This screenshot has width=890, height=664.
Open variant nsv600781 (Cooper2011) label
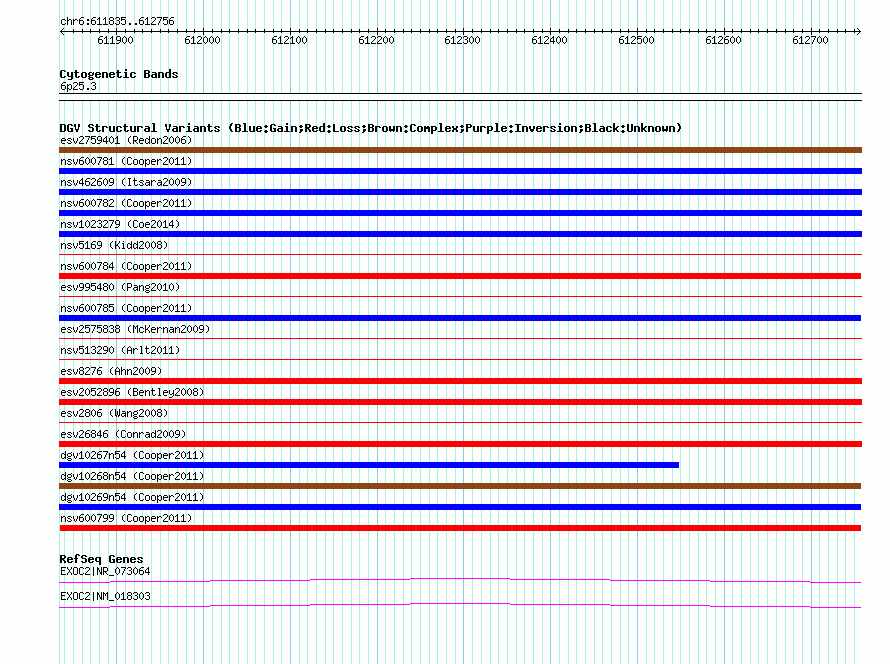(126, 161)
